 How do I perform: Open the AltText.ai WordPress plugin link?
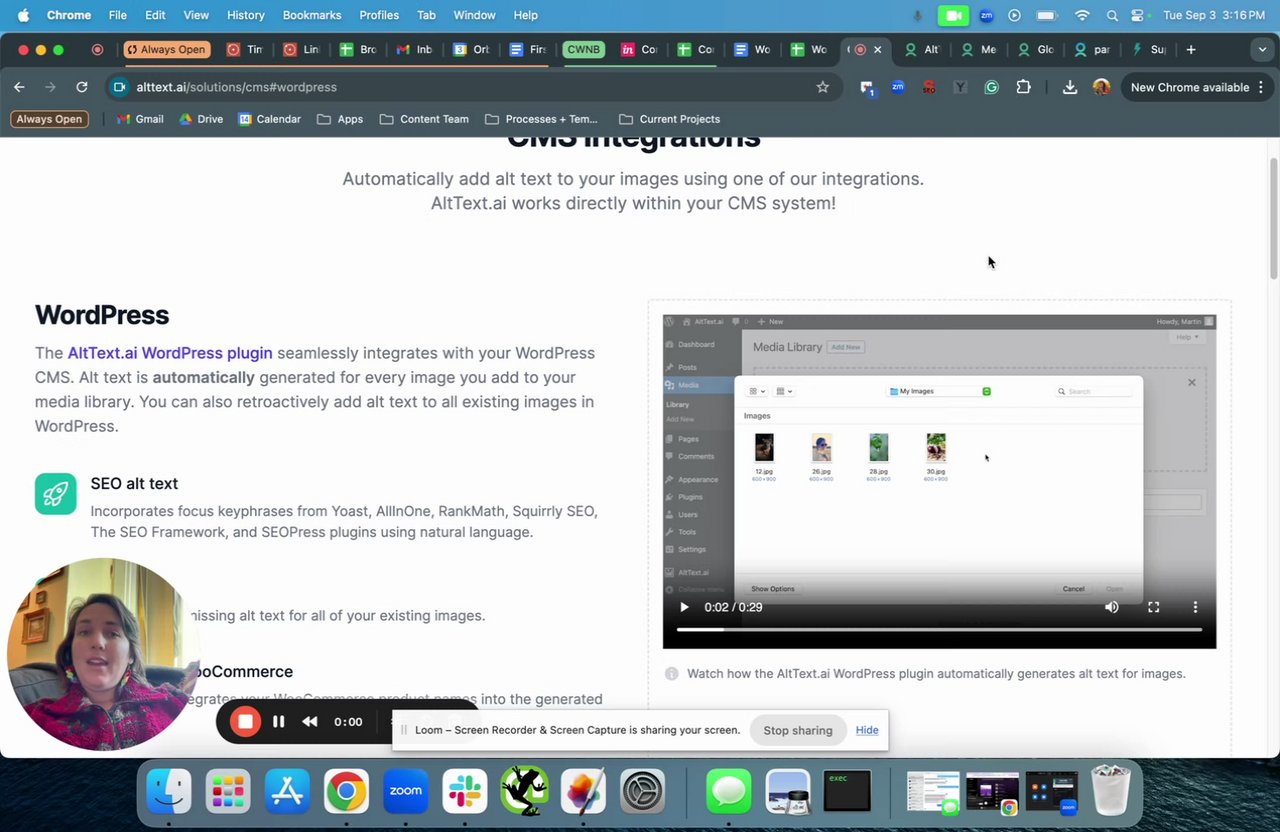coord(170,353)
